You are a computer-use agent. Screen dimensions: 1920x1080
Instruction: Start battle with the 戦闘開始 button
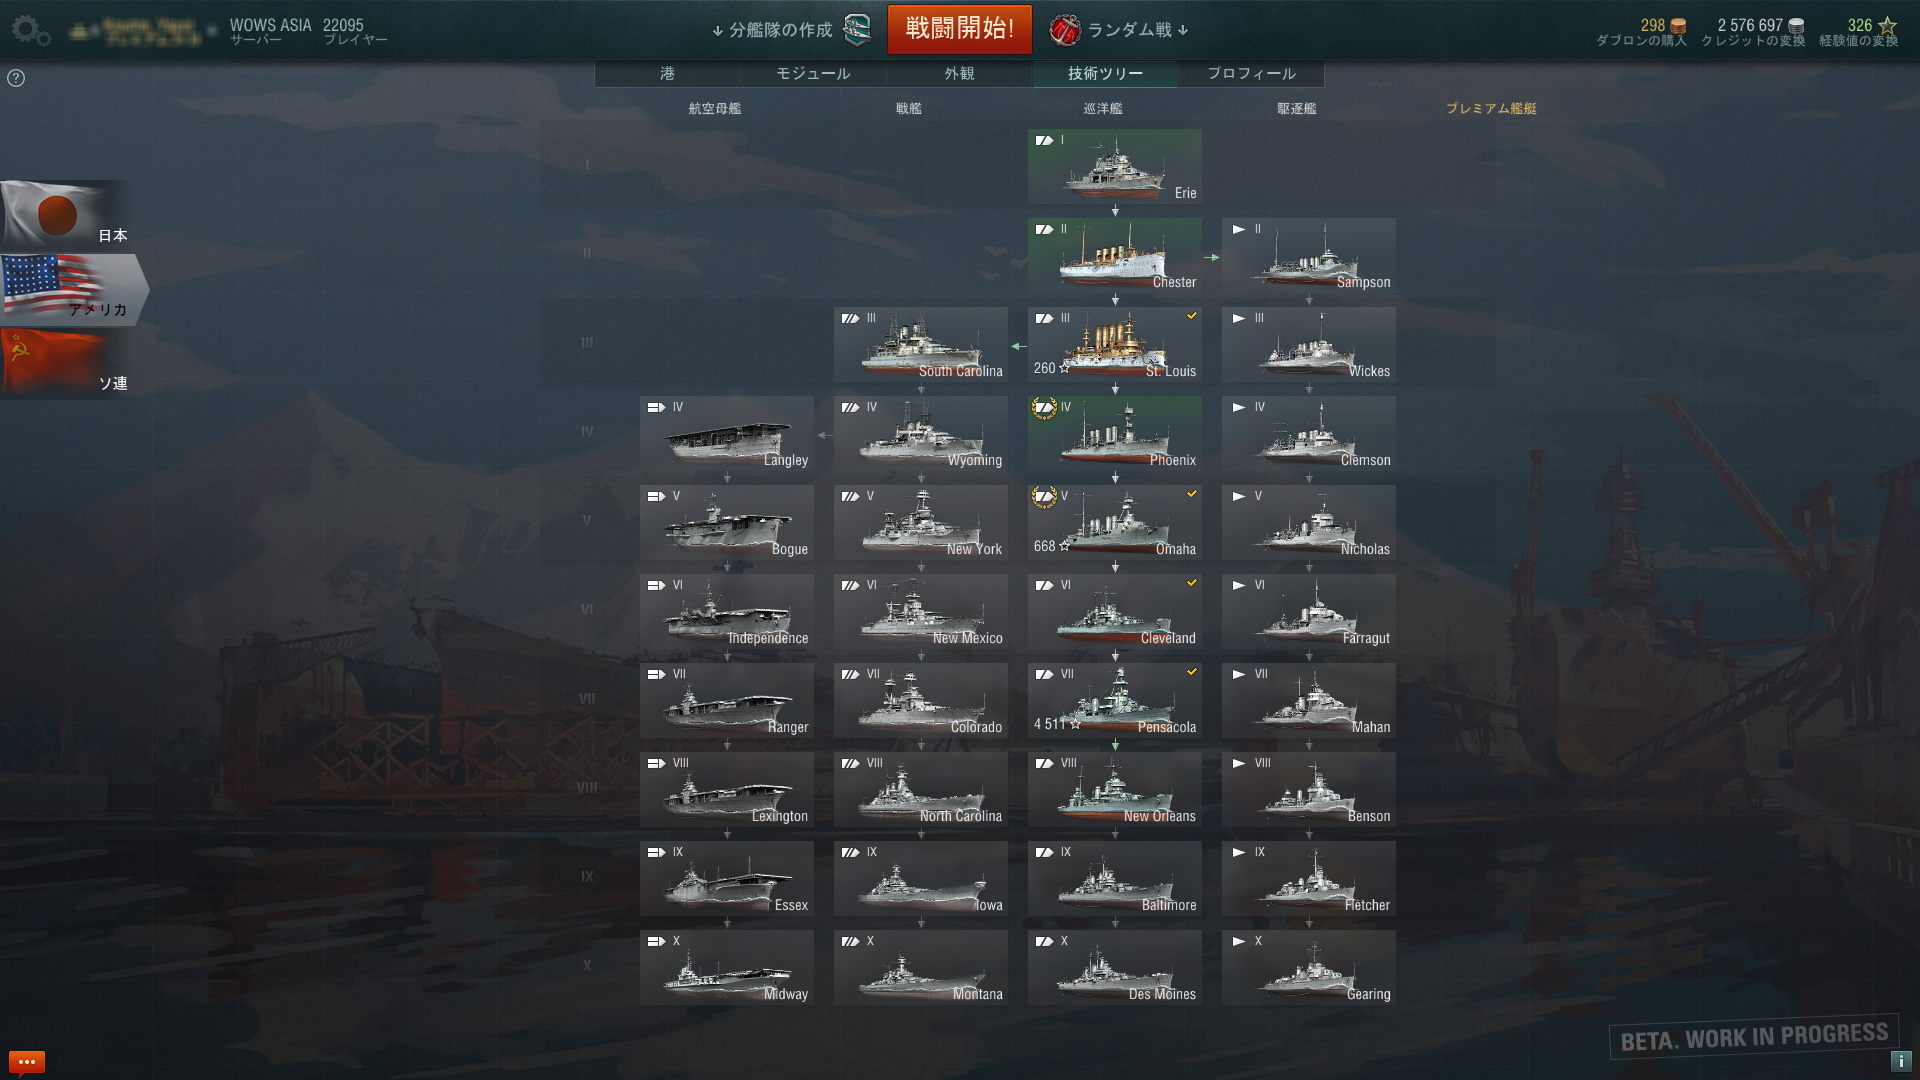pyautogui.click(x=960, y=29)
